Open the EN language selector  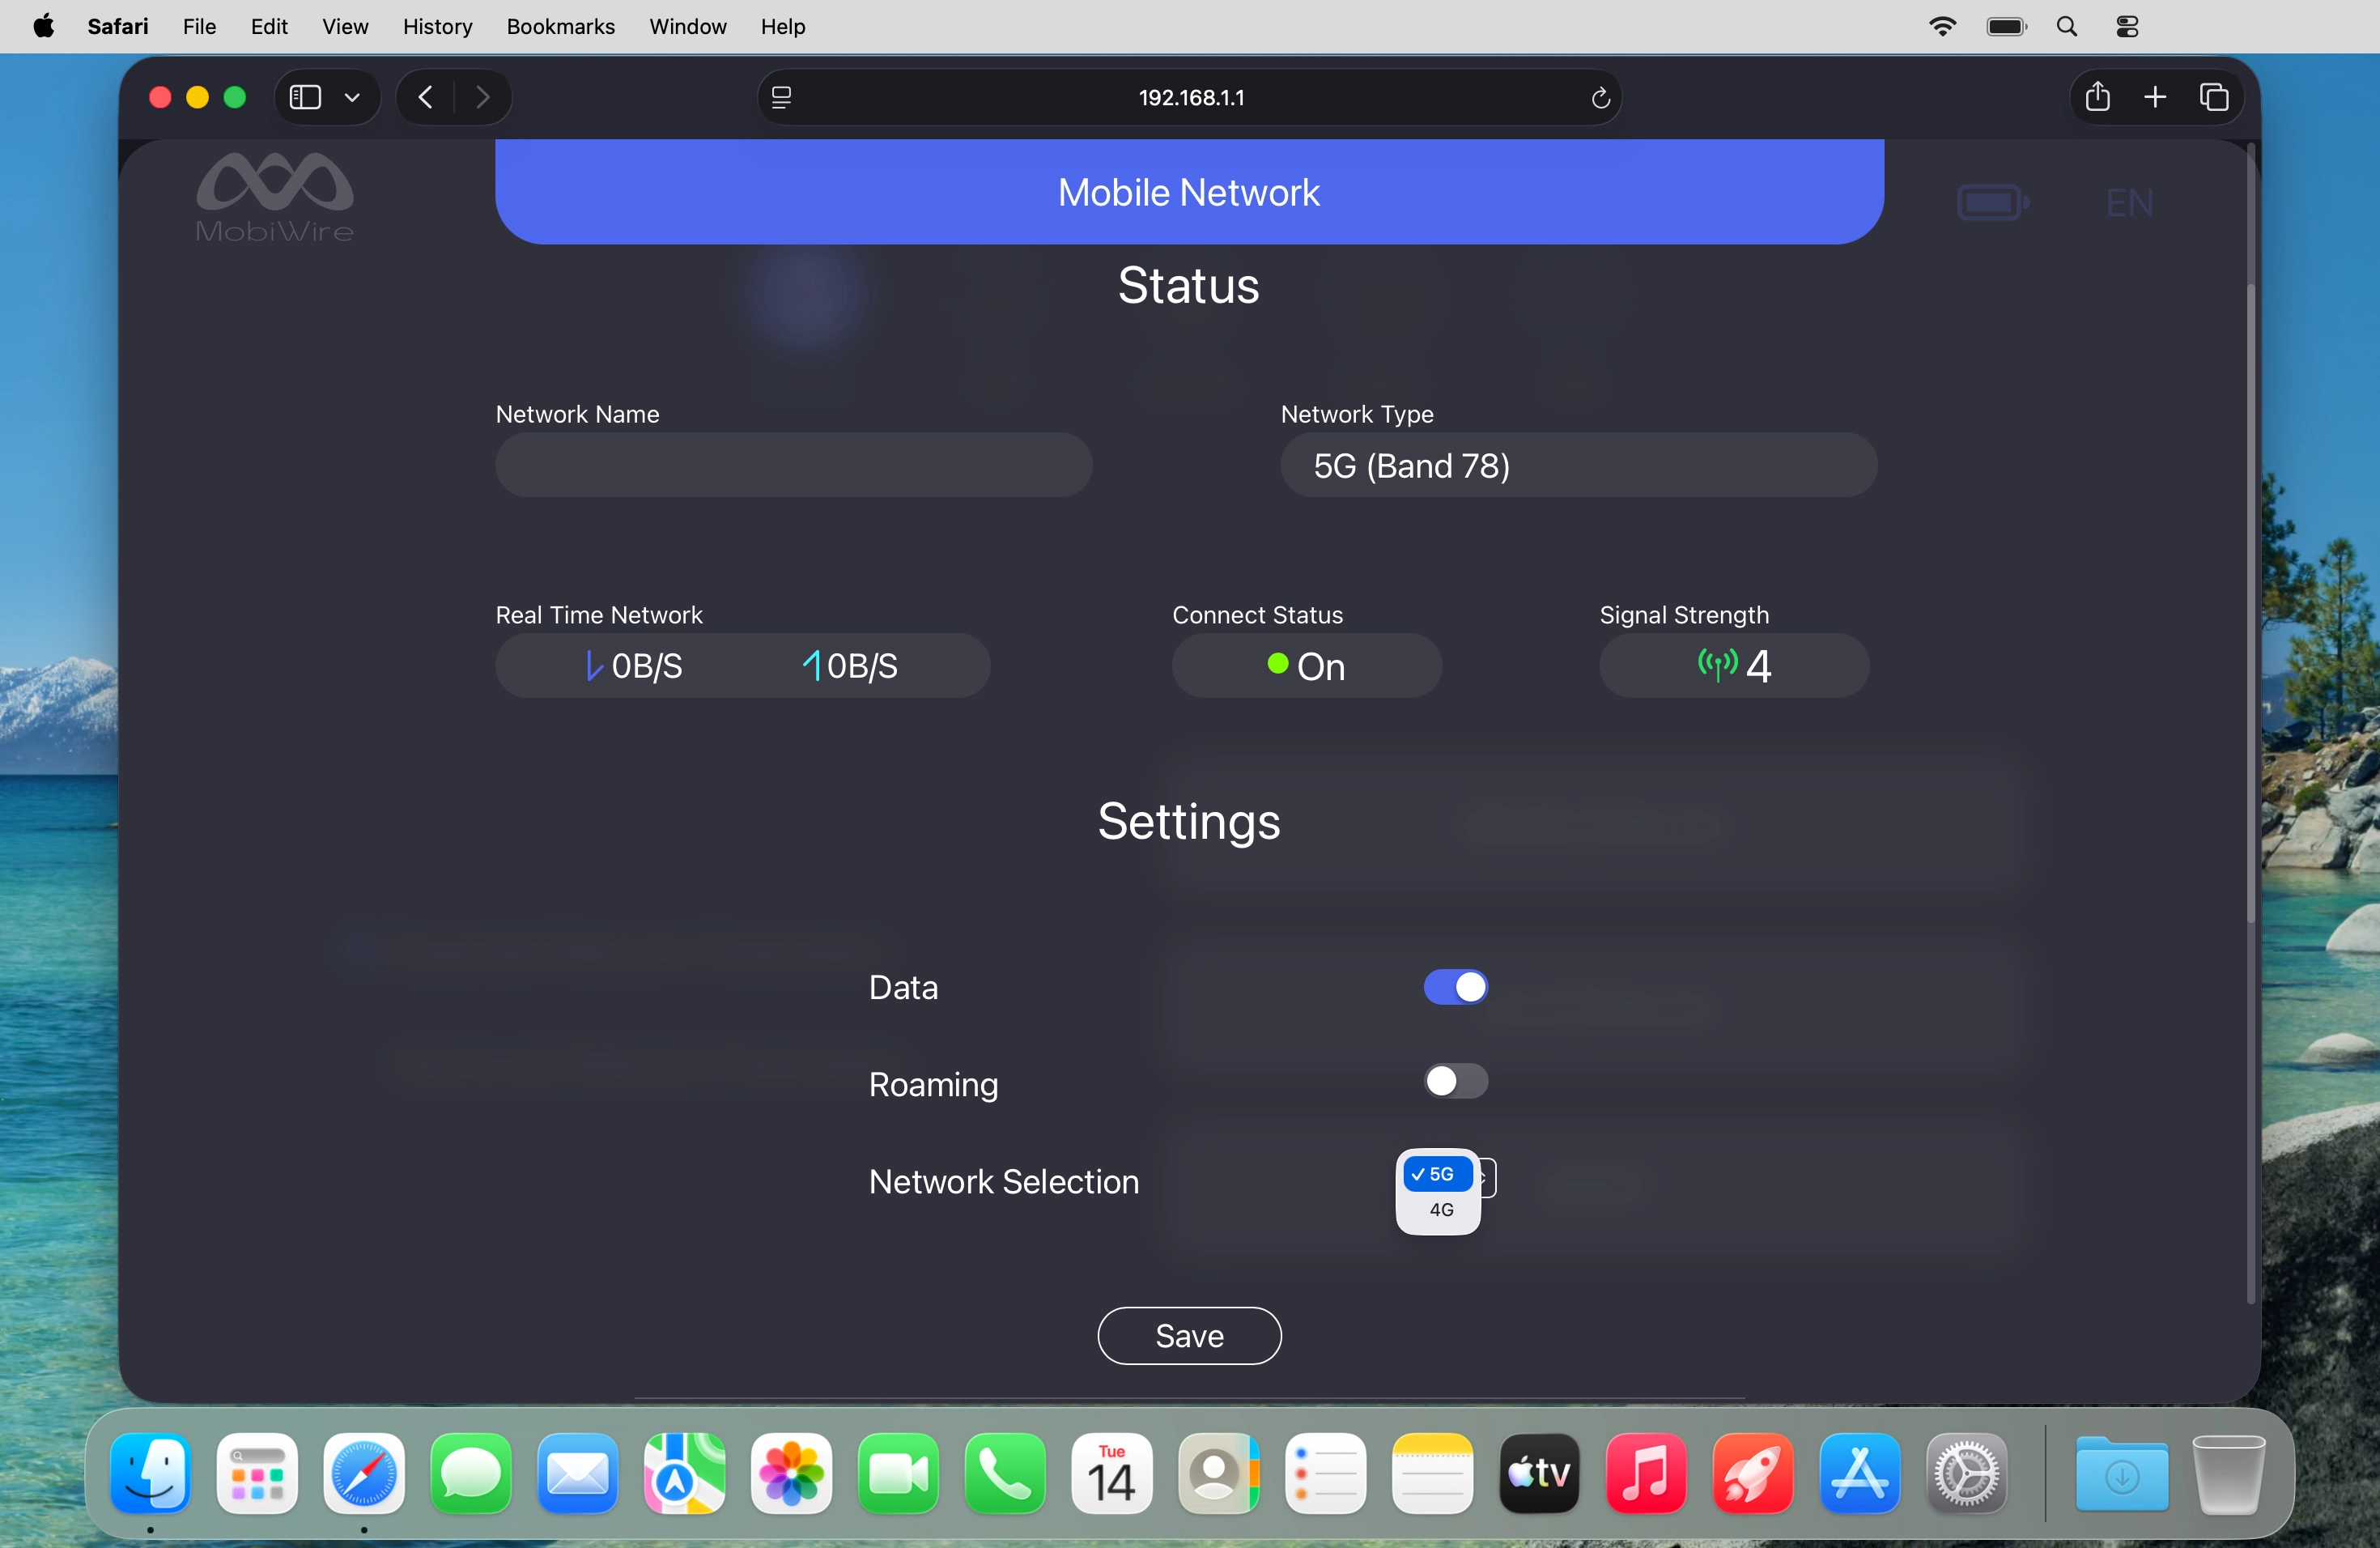2129,200
